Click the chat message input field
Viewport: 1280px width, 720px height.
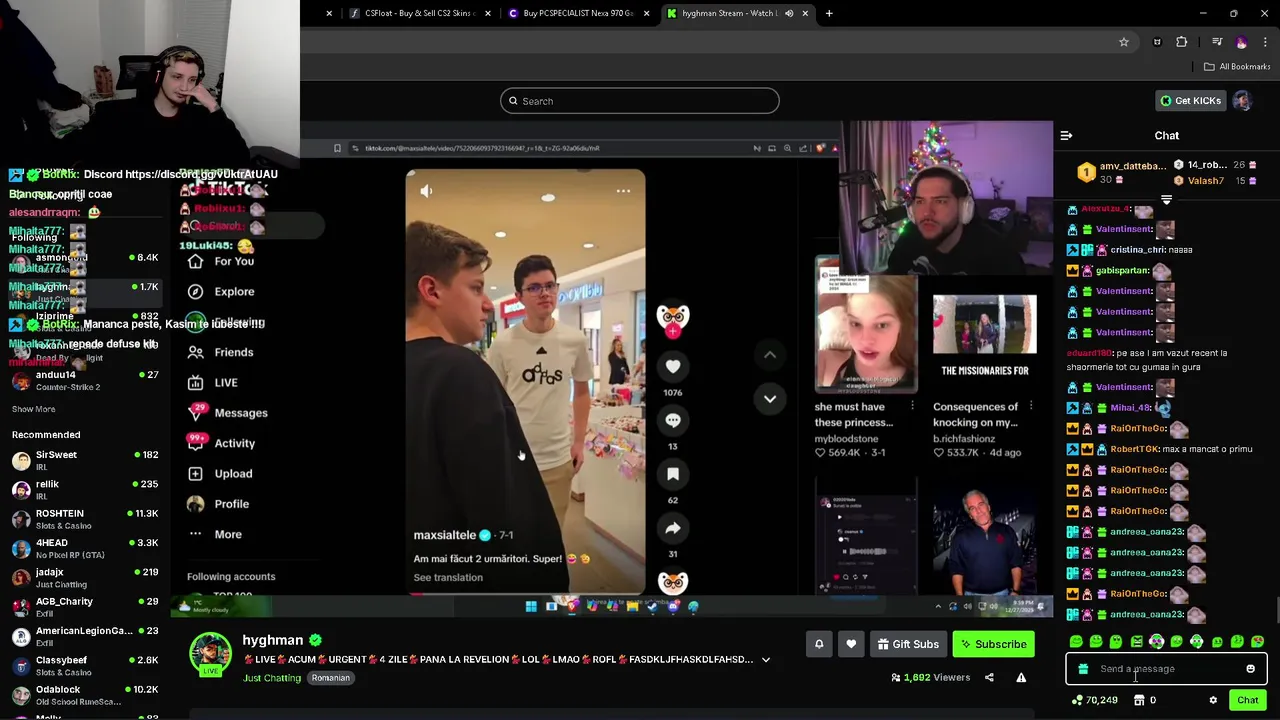1165,669
